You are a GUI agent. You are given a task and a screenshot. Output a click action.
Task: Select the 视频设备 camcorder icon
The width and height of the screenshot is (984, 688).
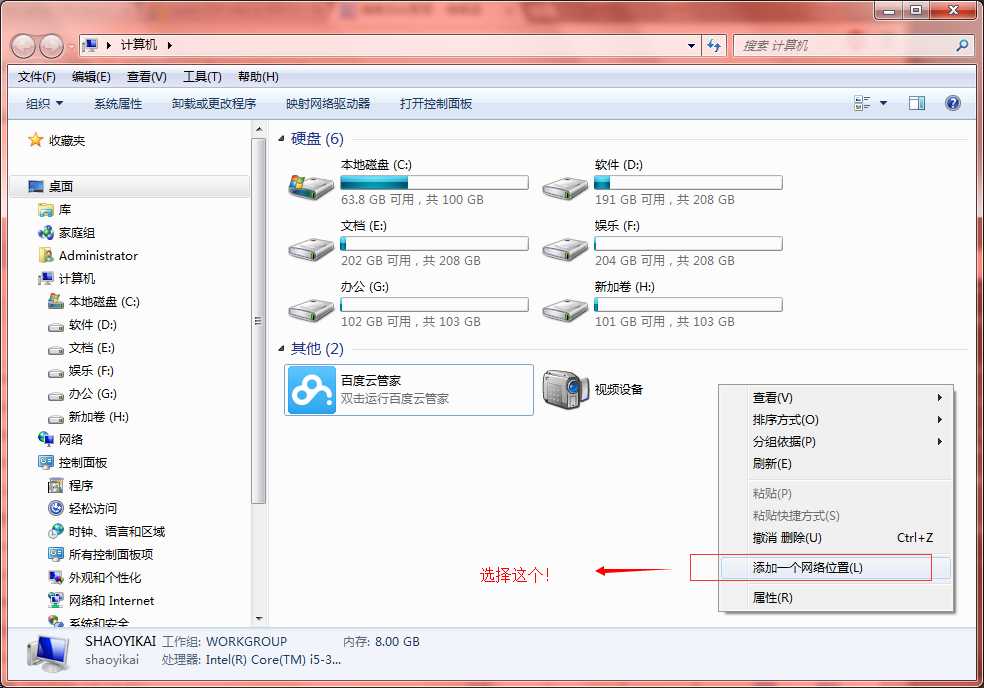pos(565,390)
